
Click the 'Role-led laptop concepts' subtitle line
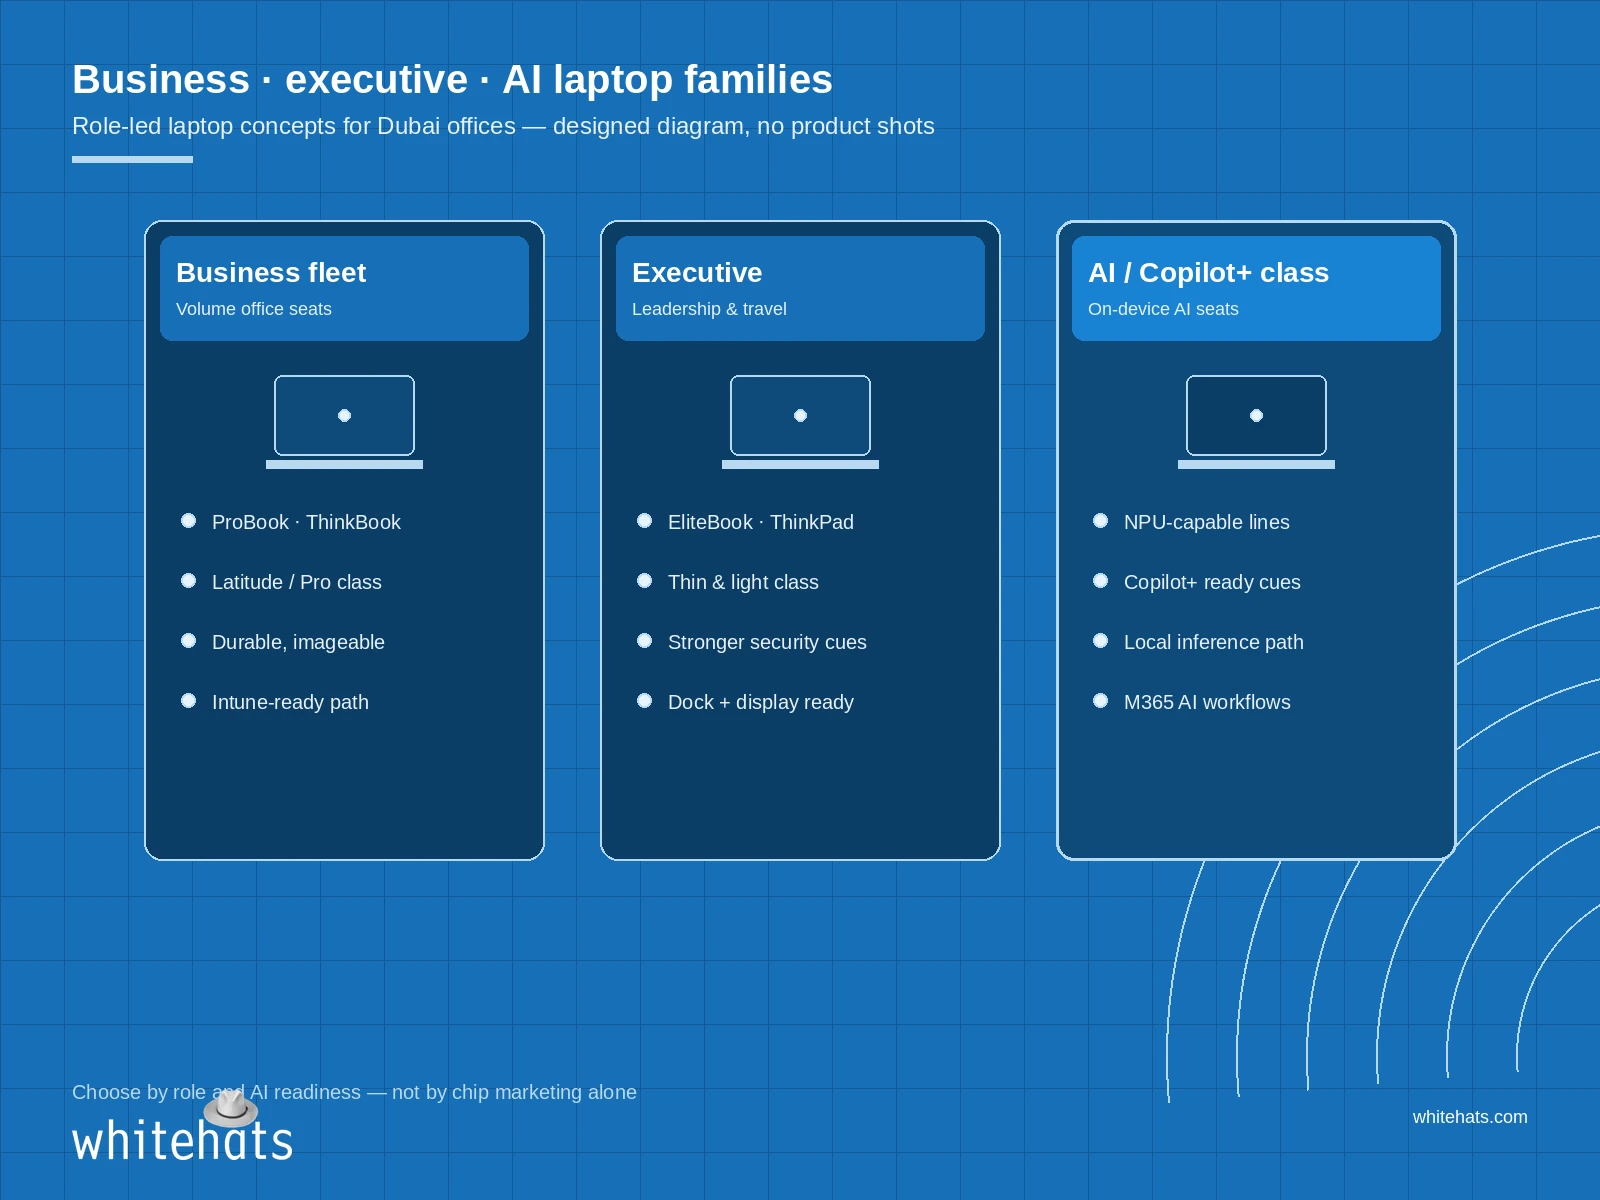[503, 126]
